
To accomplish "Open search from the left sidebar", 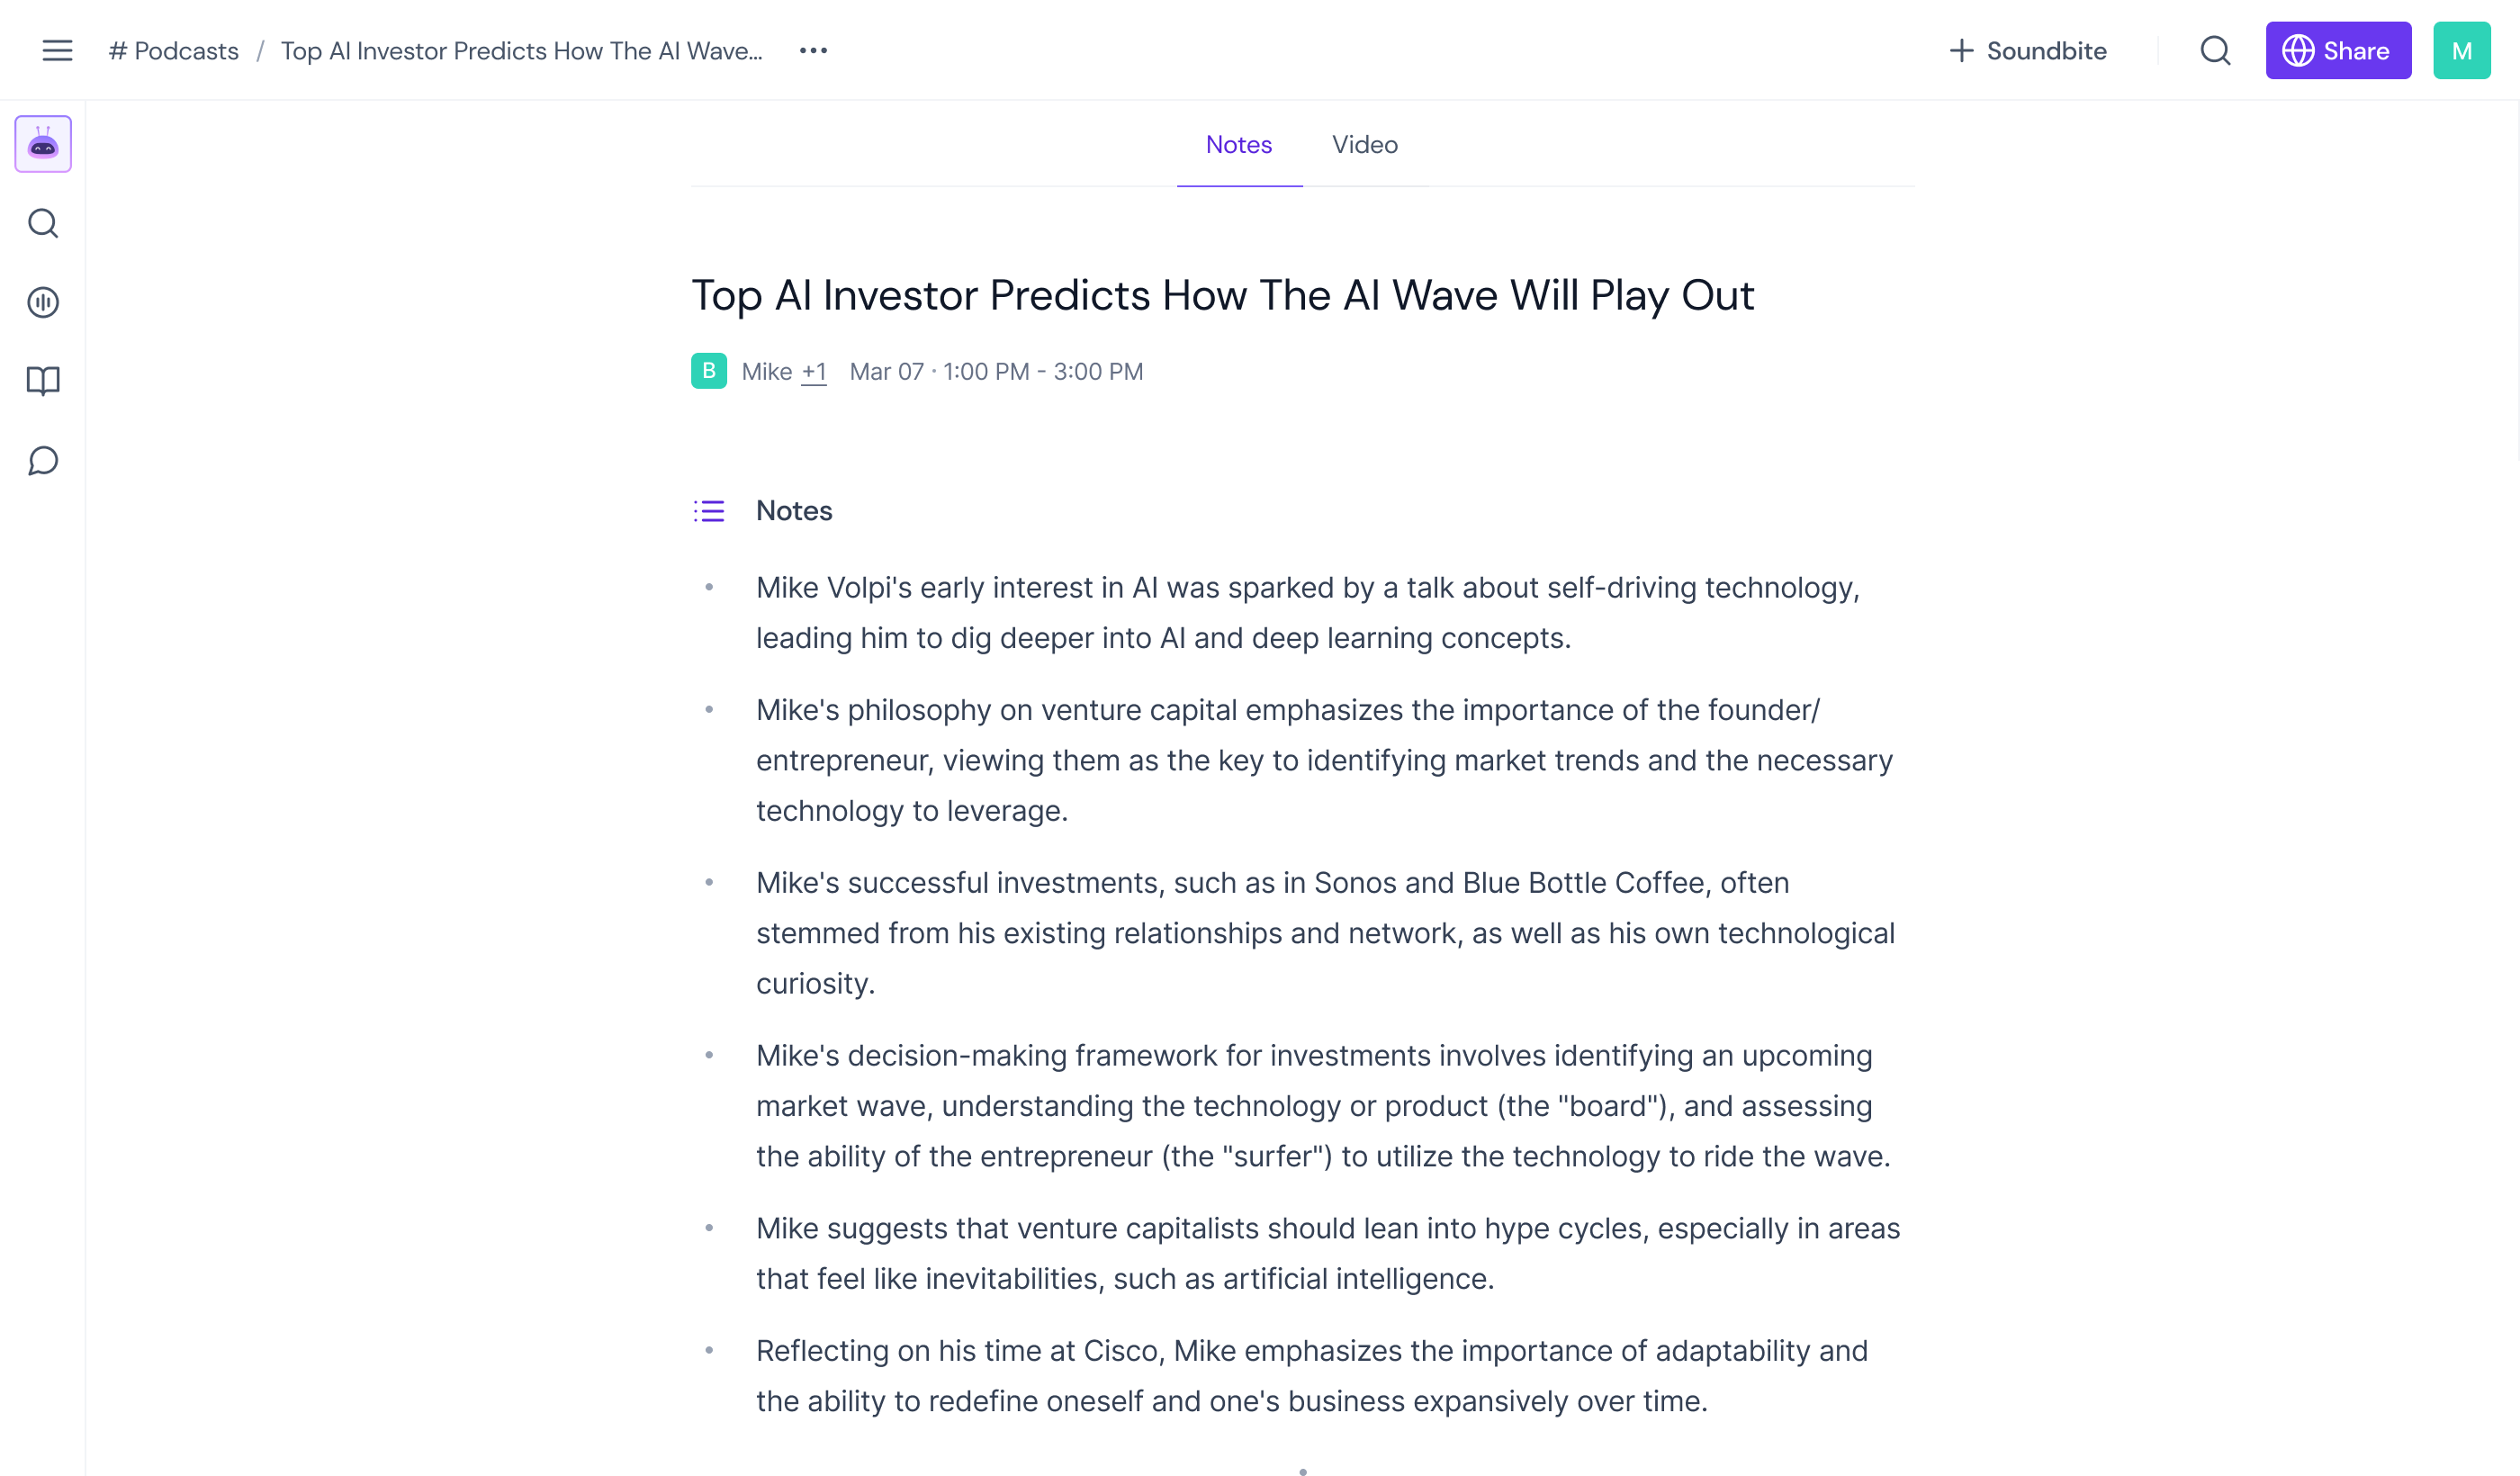I will [x=42, y=223].
